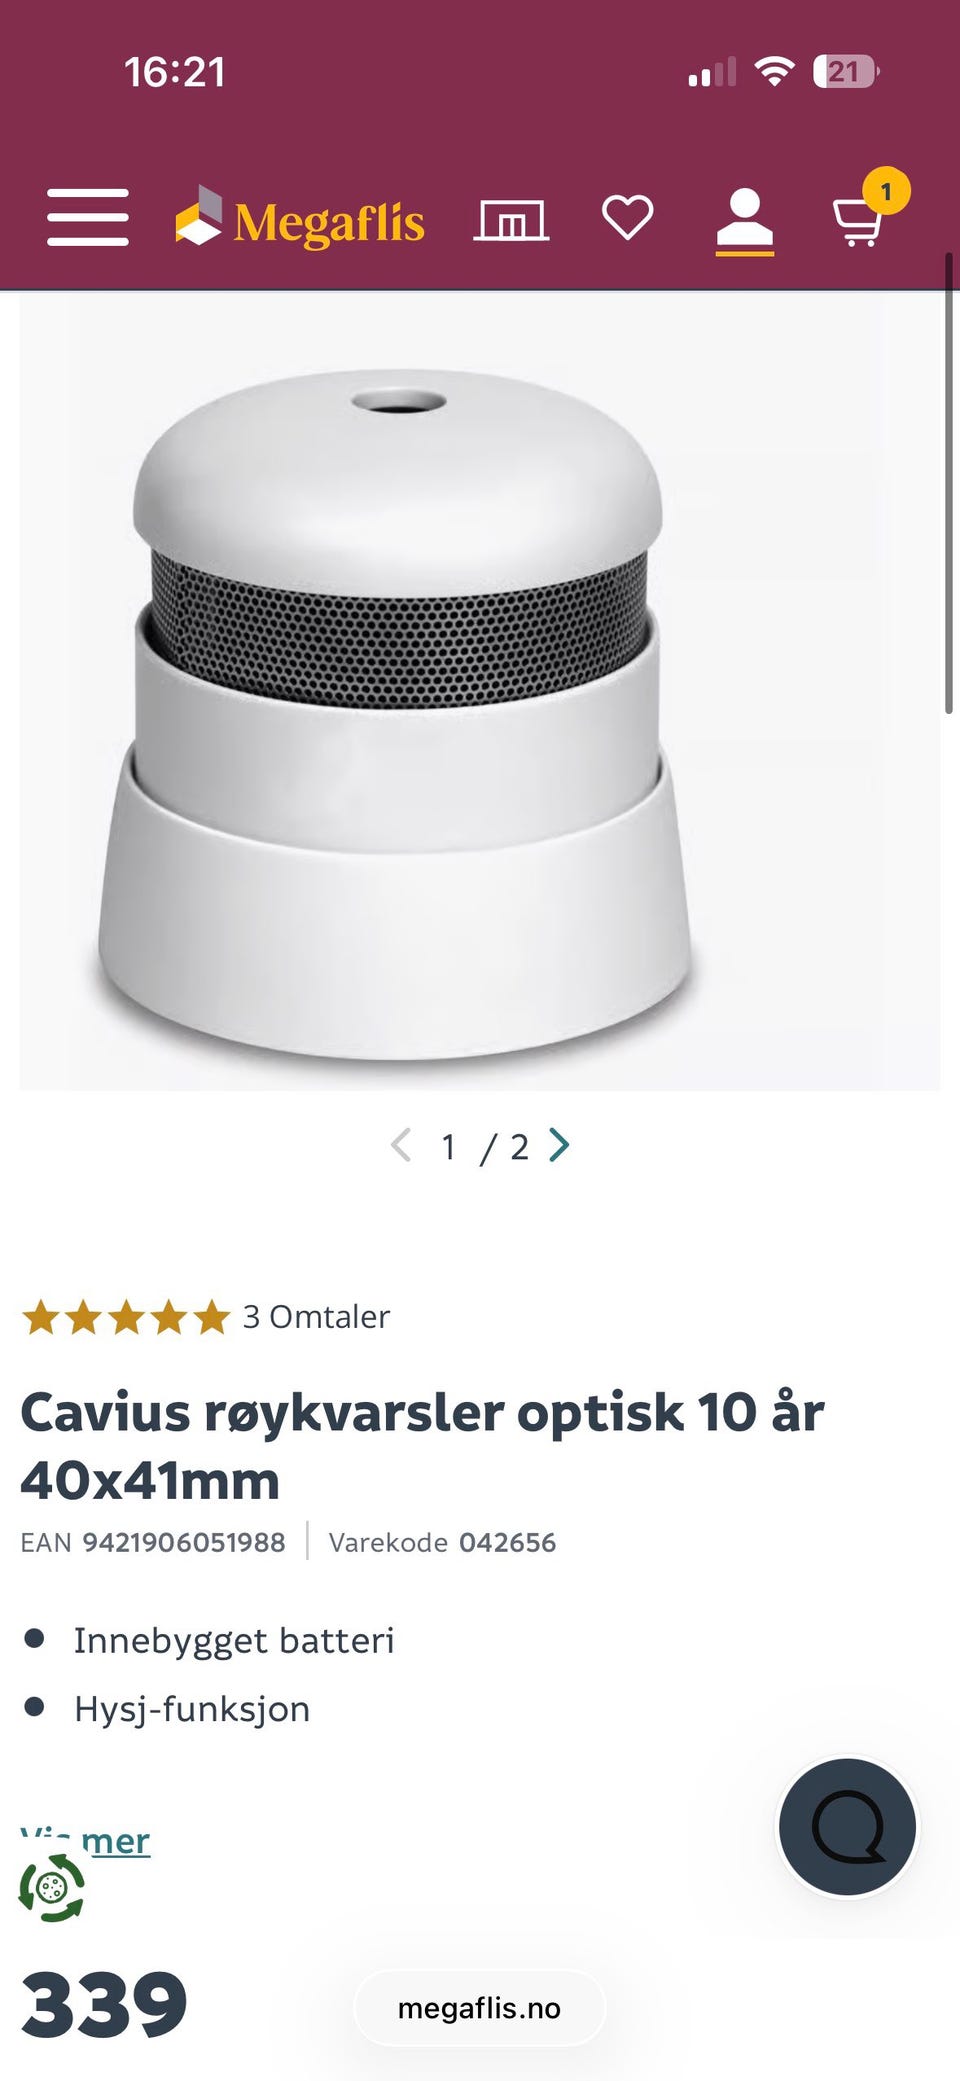Tap the 339 price label
The image size is (960, 2081).
(x=104, y=2005)
